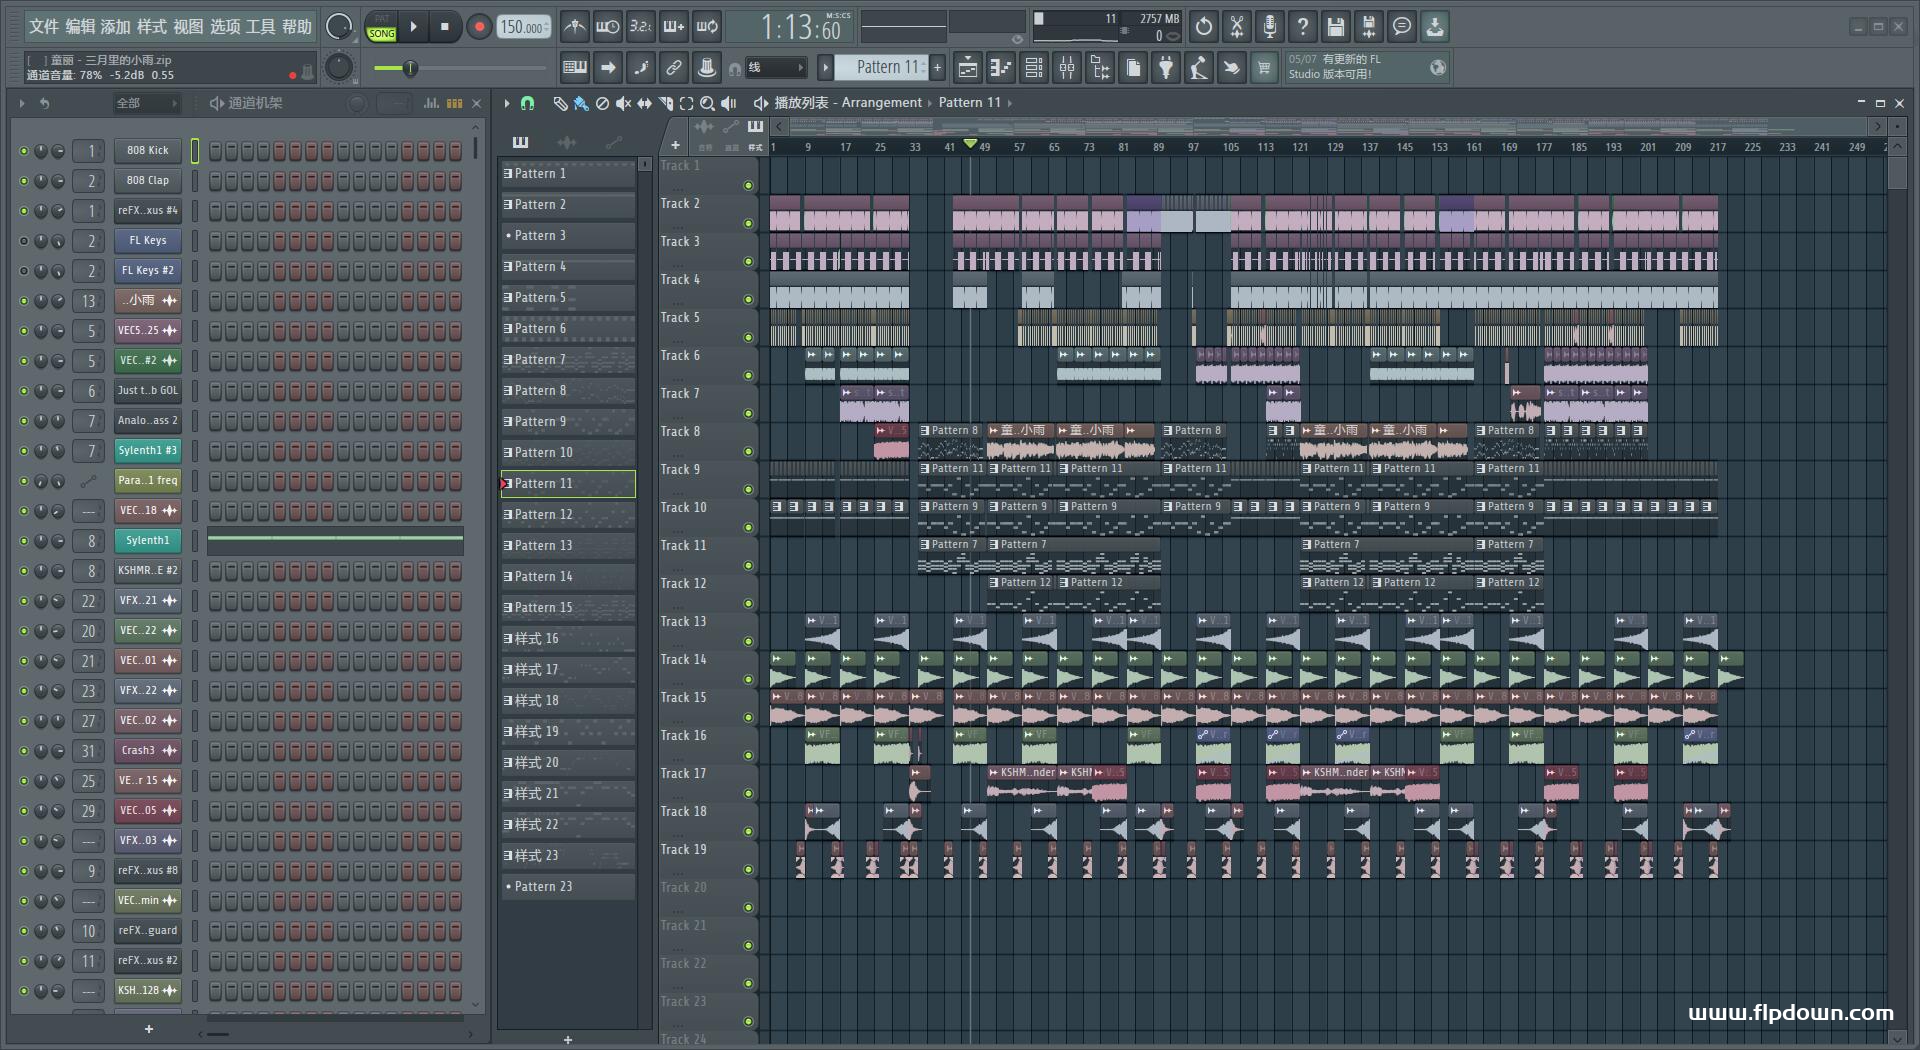The width and height of the screenshot is (1920, 1050).
Task: Mute the 808 Kick channel LED
Action: (24, 151)
